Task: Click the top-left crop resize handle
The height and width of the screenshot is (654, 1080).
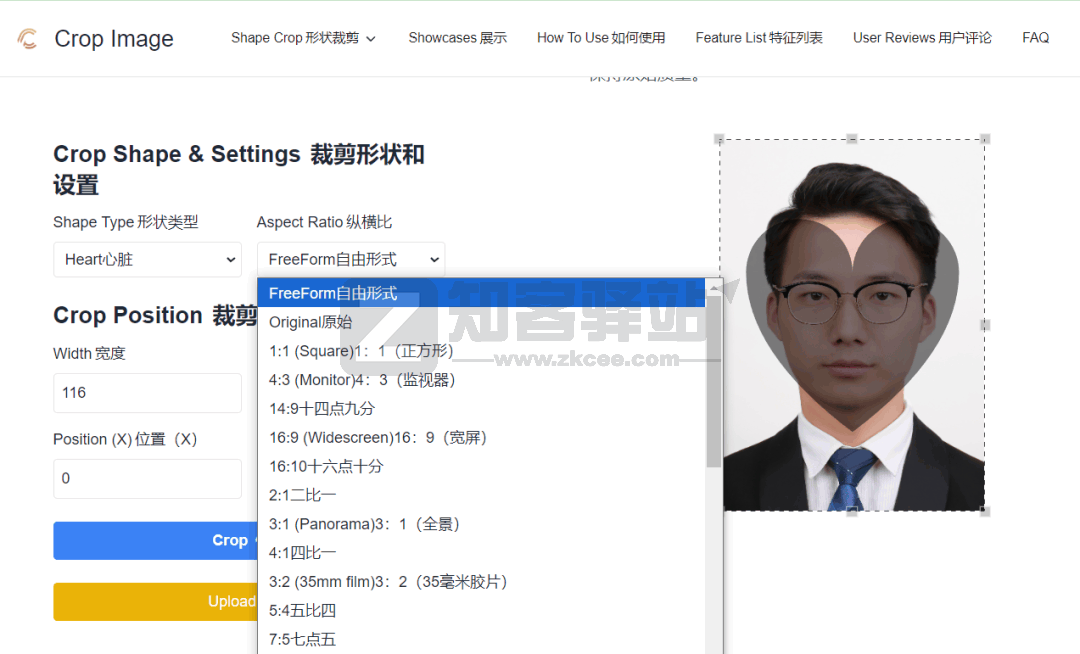Action: click(719, 139)
